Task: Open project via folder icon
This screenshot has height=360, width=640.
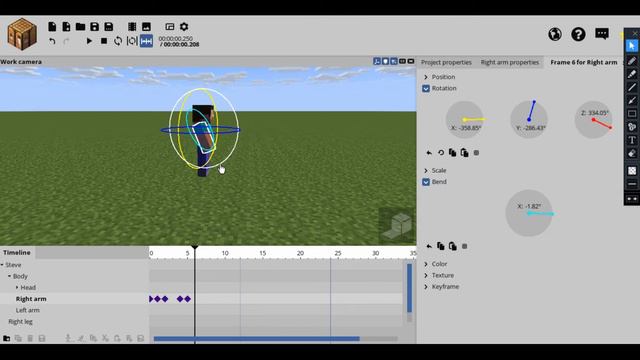Action: point(80,27)
